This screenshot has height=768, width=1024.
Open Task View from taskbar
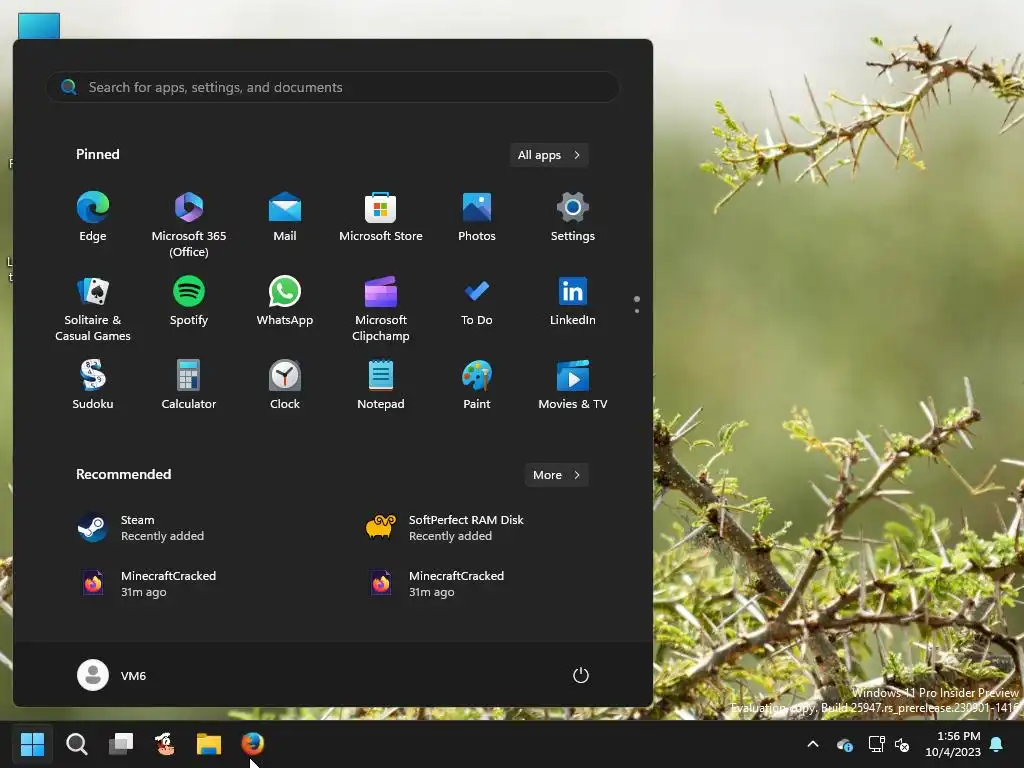pyautogui.click(x=121, y=744)
